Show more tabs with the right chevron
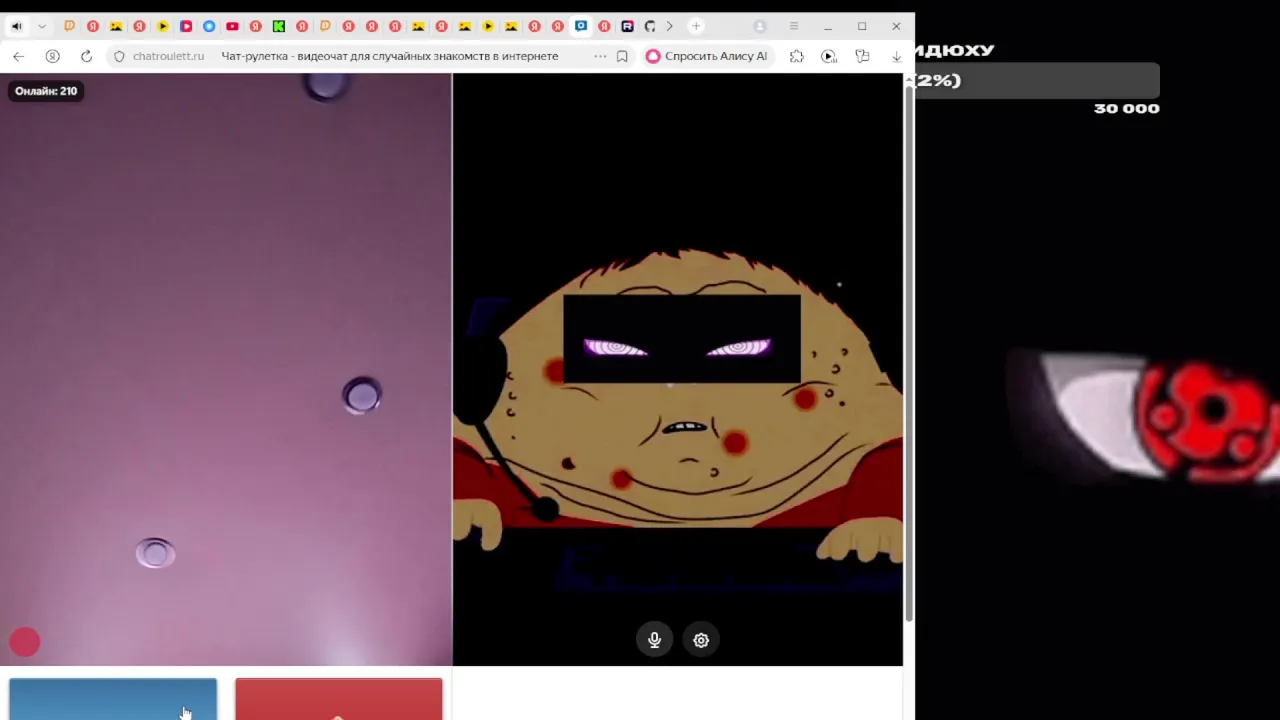 click(669, 26)
